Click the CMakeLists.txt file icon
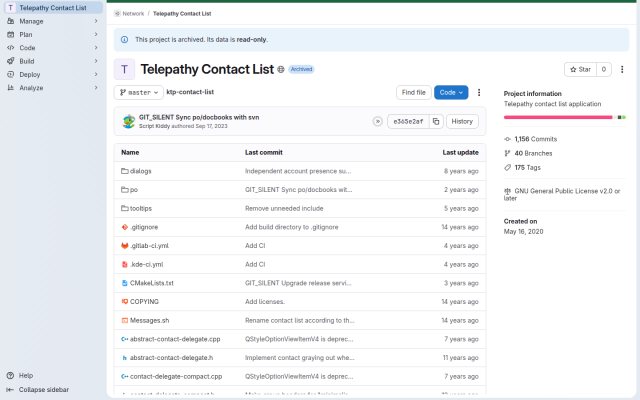This screenshot has width=640, height=400. [124, 283]
